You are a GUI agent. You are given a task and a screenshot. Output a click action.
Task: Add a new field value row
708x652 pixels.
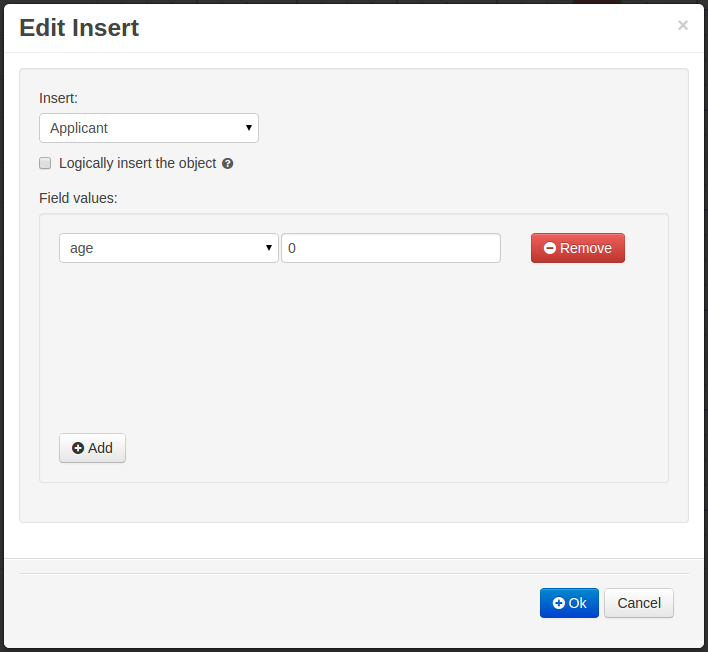93,448
